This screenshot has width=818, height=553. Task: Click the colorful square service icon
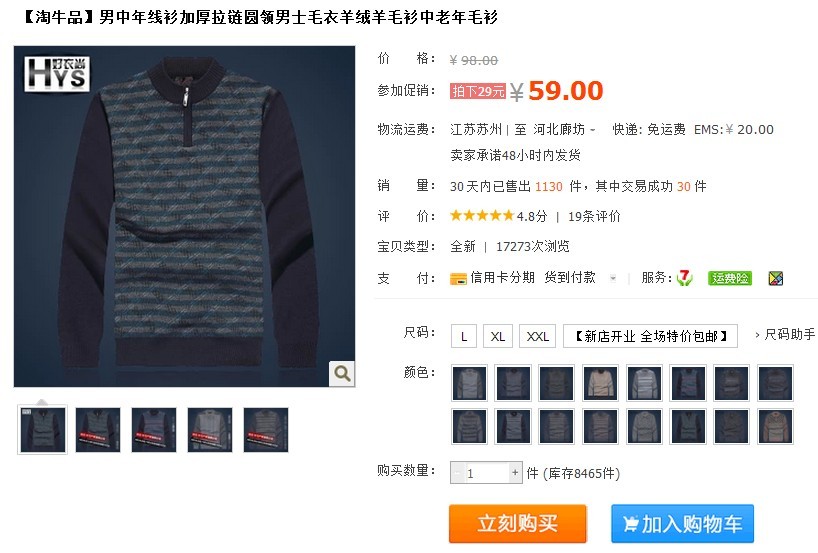click(x=776, y=278)
